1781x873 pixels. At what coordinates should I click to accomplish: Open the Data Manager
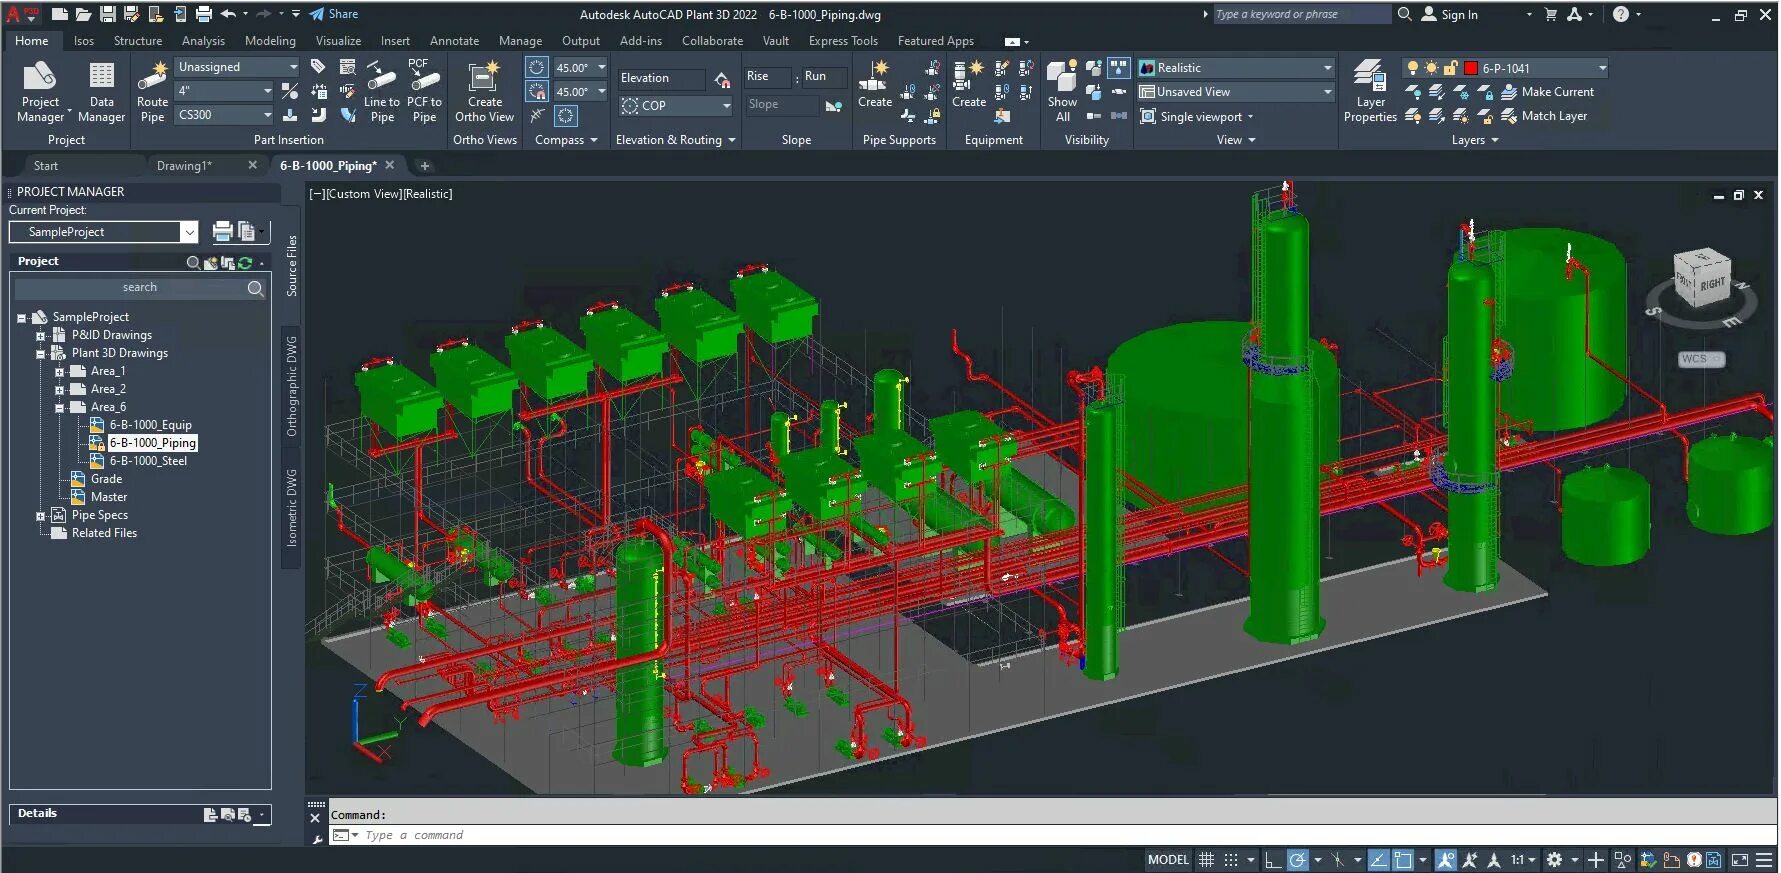pyautogui.click(x=101, y=90)
